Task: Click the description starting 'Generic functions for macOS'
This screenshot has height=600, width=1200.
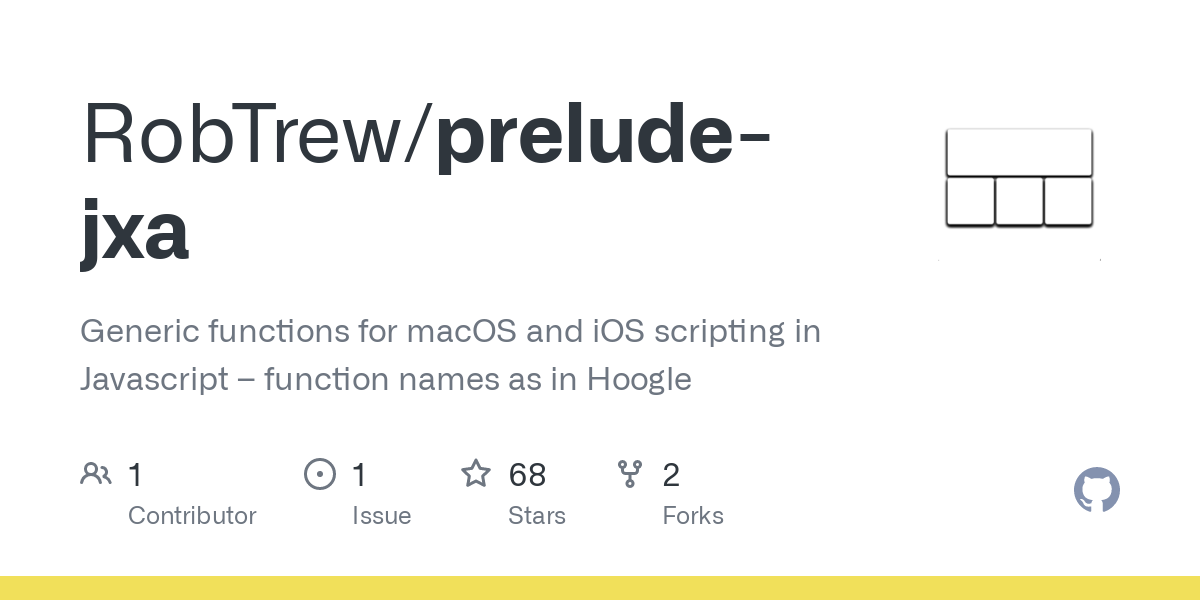Action: (x=450, y=355)
